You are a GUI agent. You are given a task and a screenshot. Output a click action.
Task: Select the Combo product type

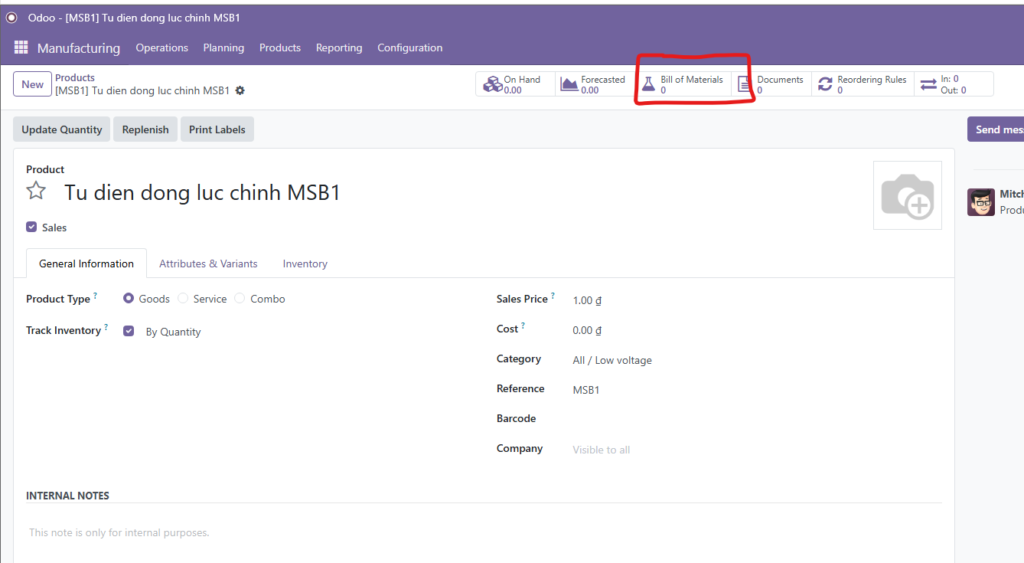coord(240,299)
